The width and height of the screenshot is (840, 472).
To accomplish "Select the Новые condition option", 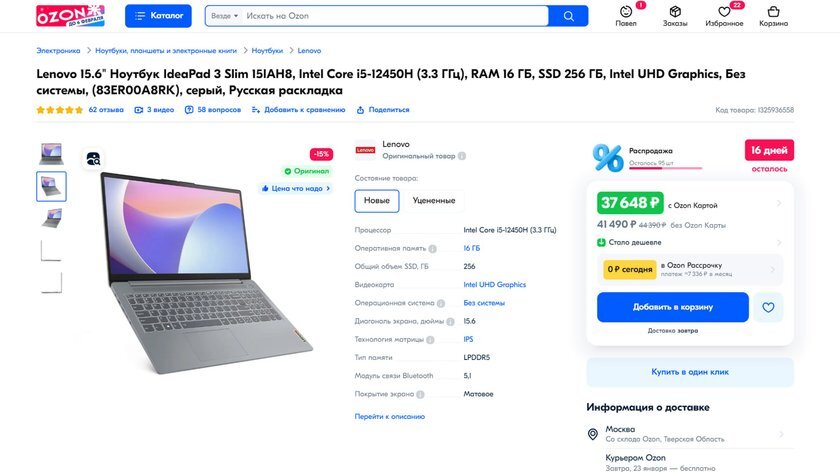I will point(377,200).
